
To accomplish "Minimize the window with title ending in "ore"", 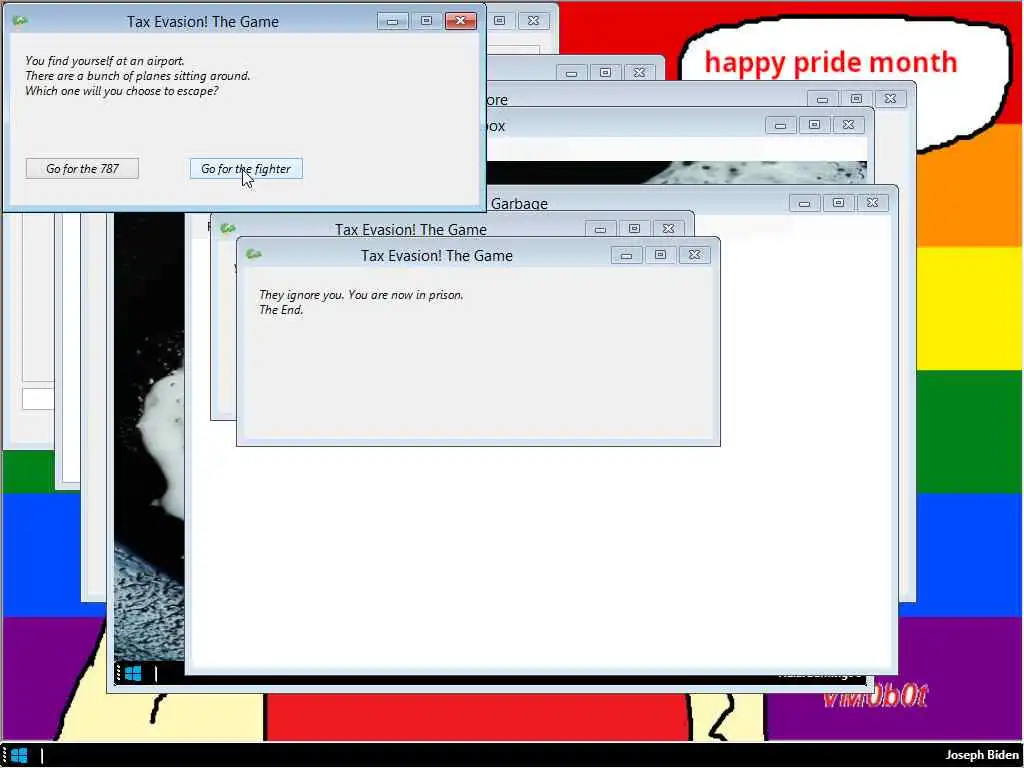I will coord(822,99).
